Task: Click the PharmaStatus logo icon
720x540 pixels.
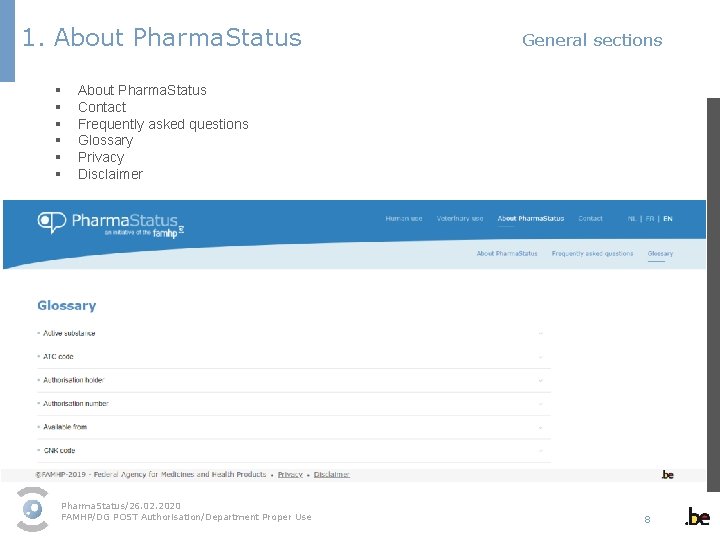Action: [52, 222]
